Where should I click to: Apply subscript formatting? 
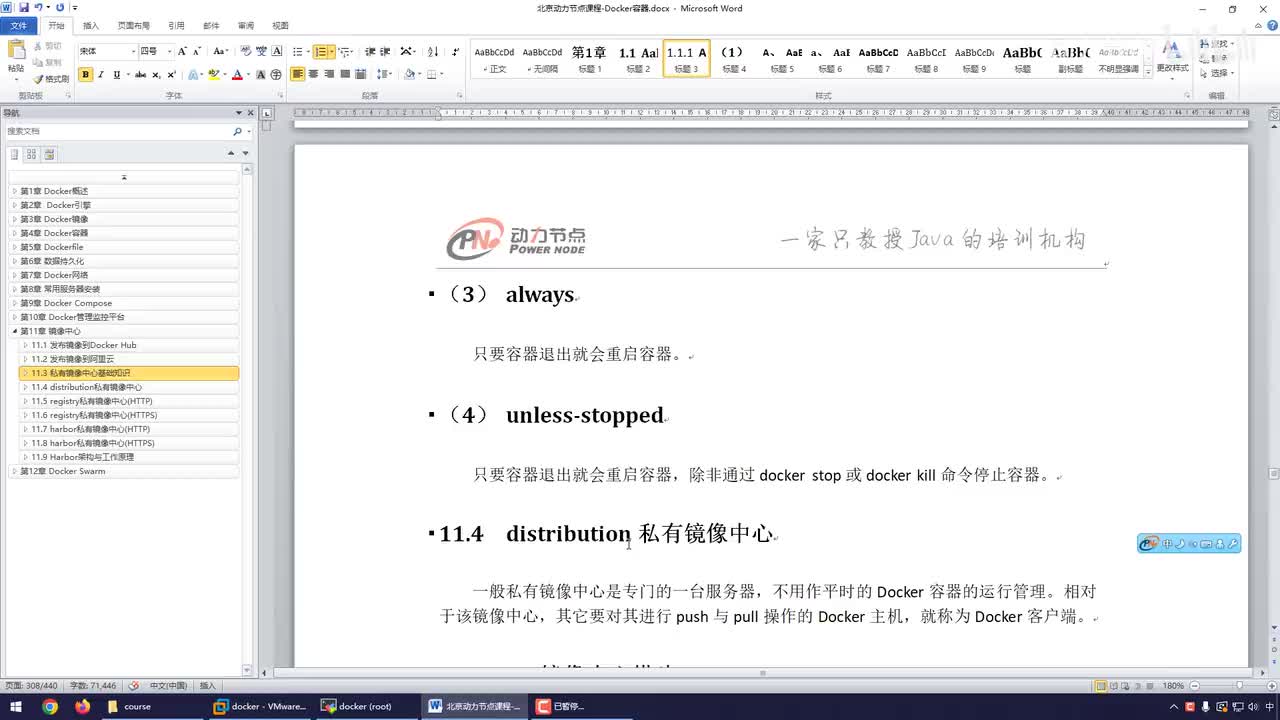[x=156, y=75]
